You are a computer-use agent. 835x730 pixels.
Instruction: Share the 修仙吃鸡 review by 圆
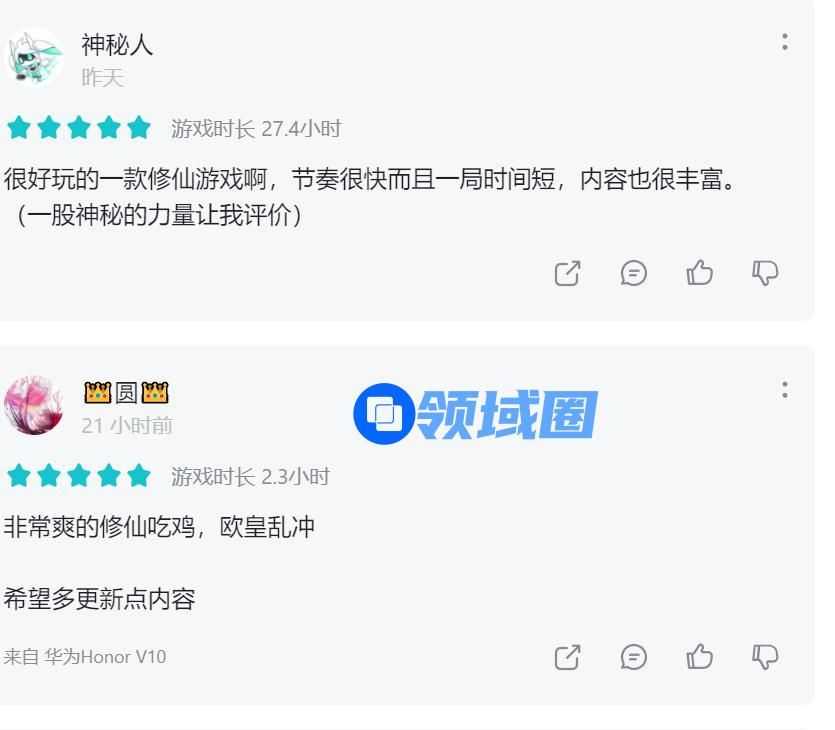click(x=567, y=657)
